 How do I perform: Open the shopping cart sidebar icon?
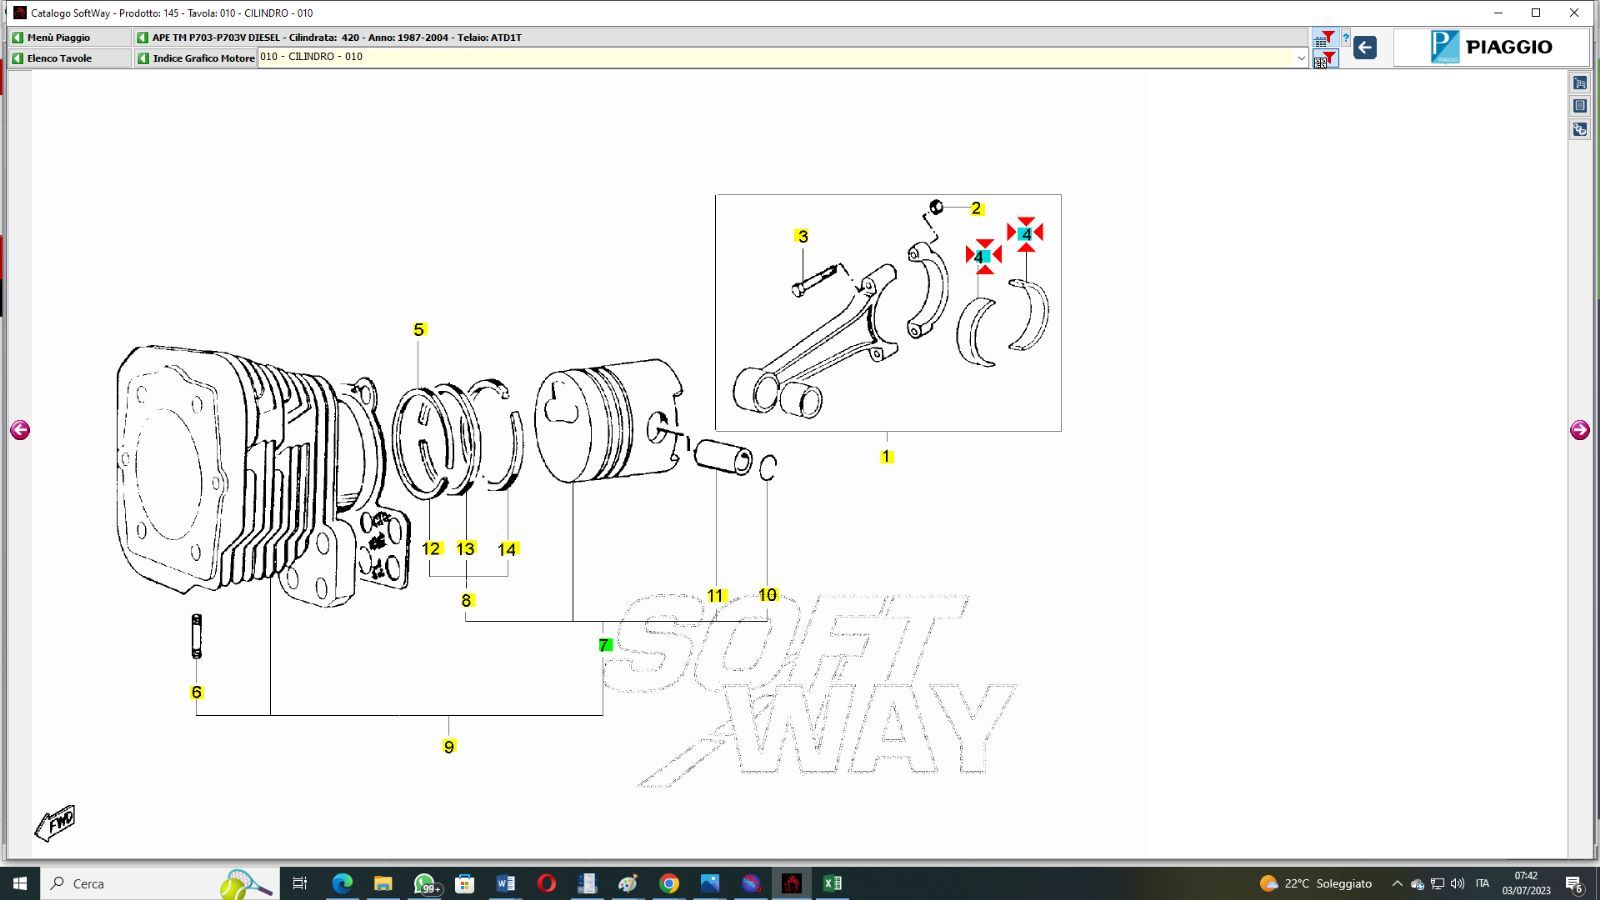coord(1580,83)
